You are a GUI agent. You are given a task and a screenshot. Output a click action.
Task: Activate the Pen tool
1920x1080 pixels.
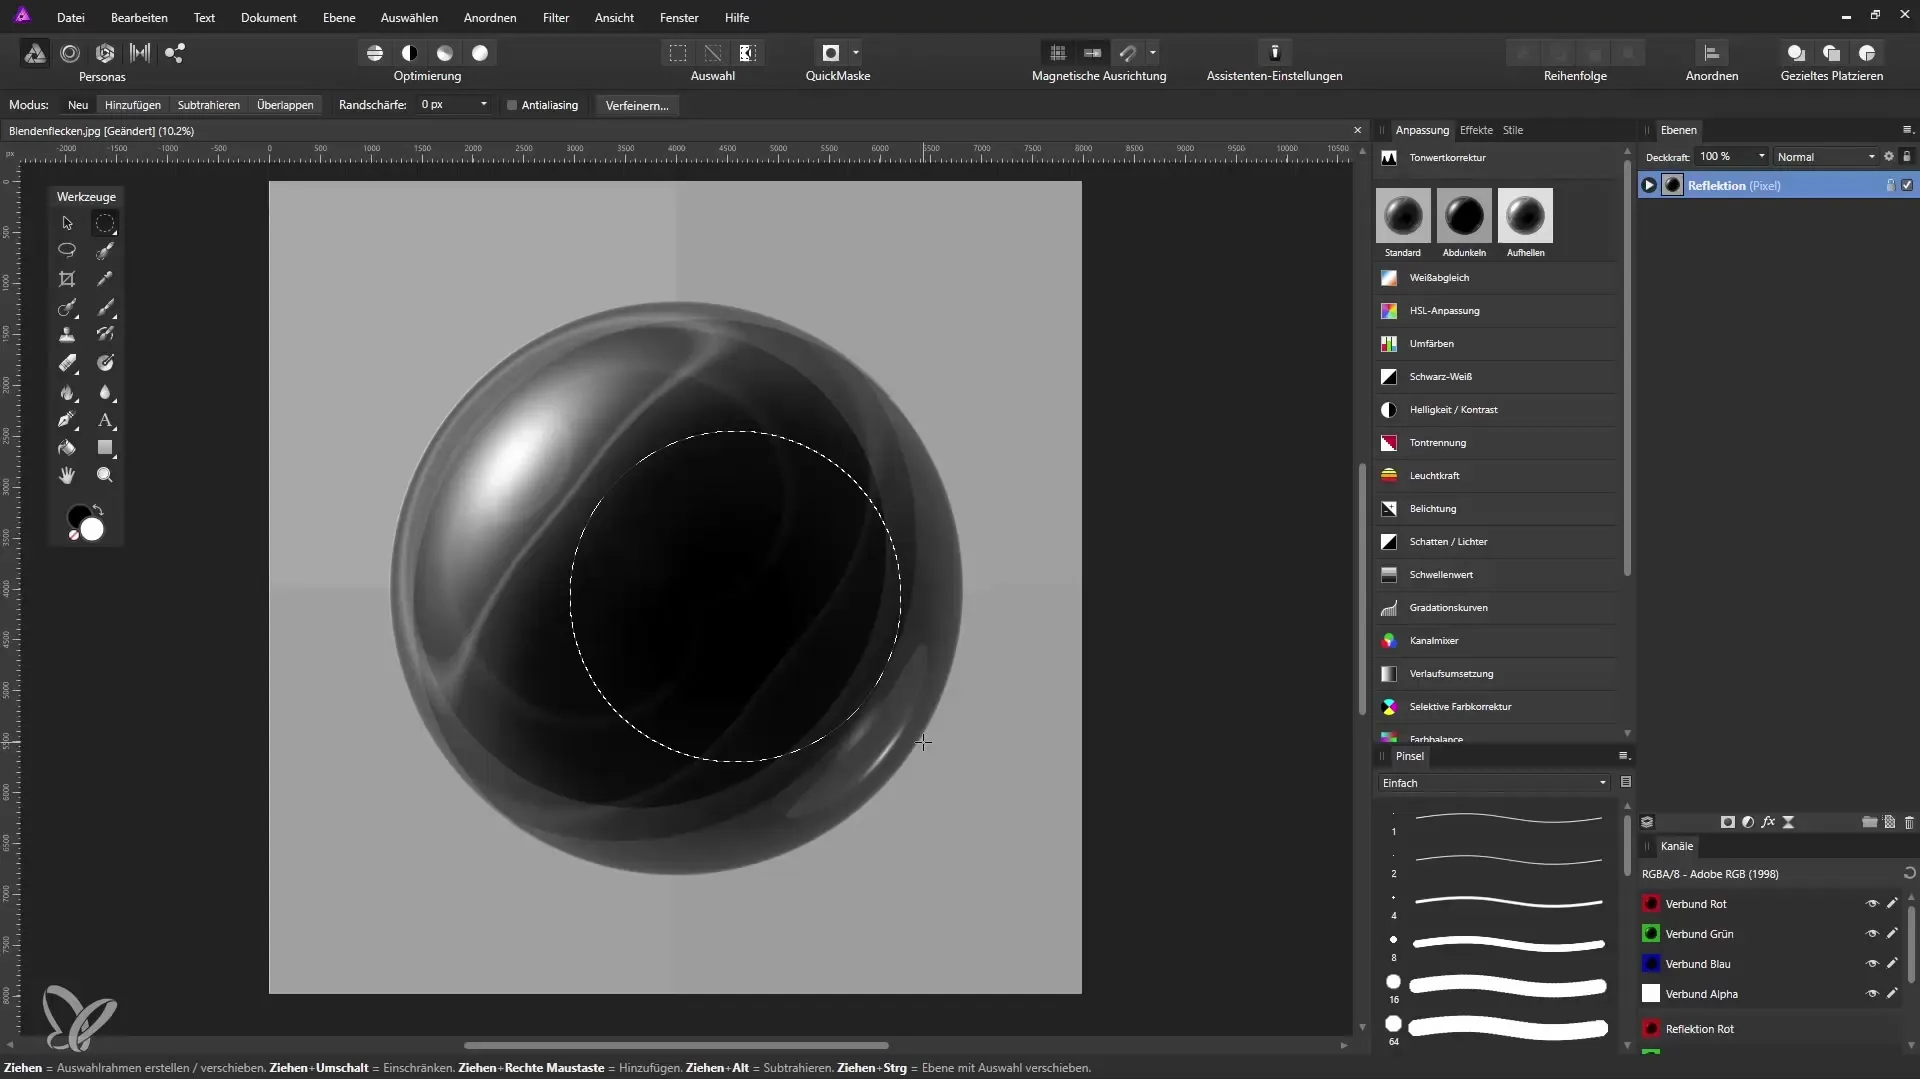67,420
